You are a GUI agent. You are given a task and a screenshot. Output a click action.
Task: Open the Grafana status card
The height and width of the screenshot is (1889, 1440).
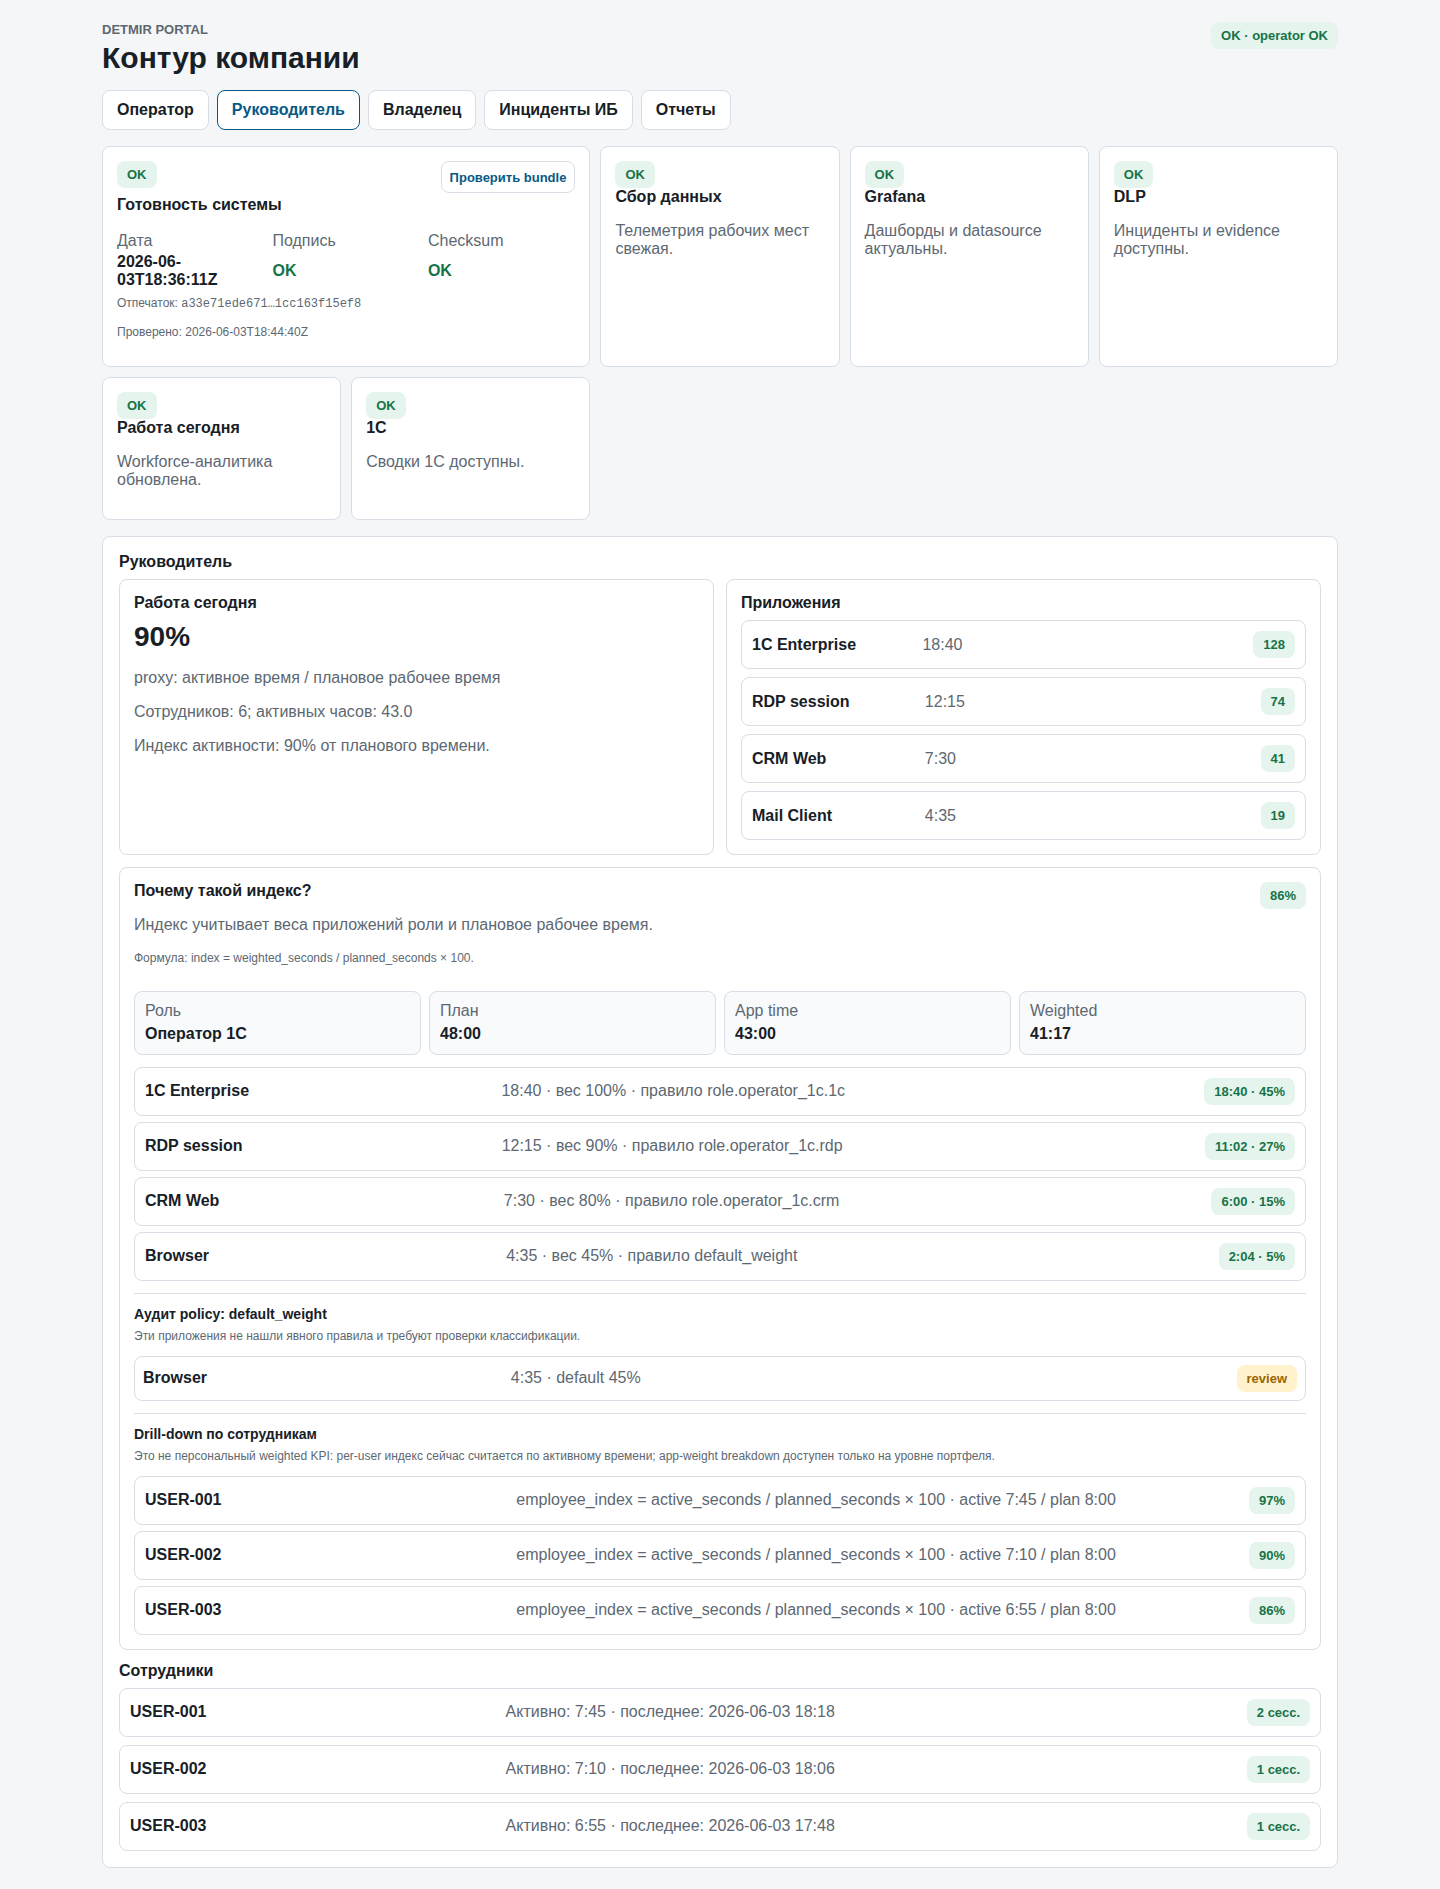969,256
